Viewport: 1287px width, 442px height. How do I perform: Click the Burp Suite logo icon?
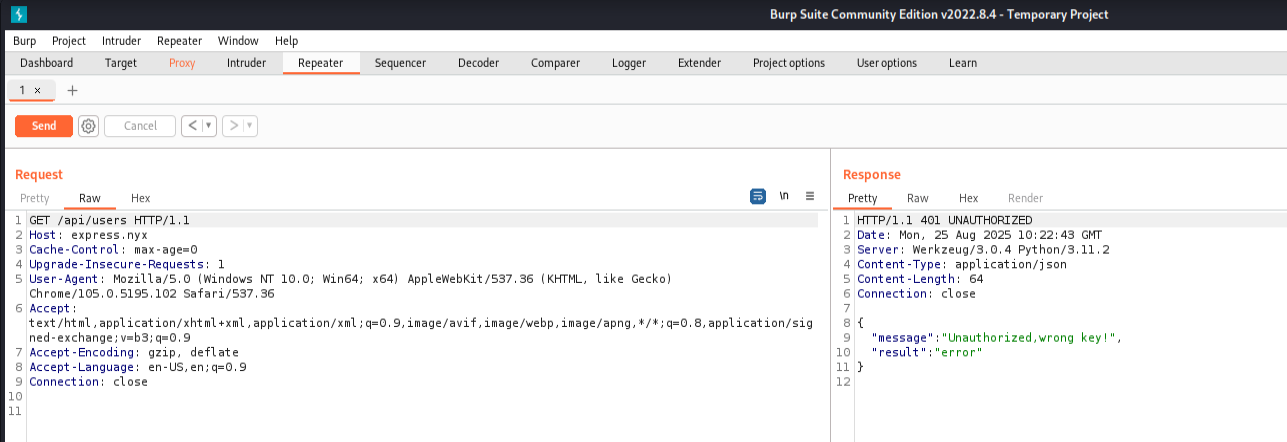19,14
